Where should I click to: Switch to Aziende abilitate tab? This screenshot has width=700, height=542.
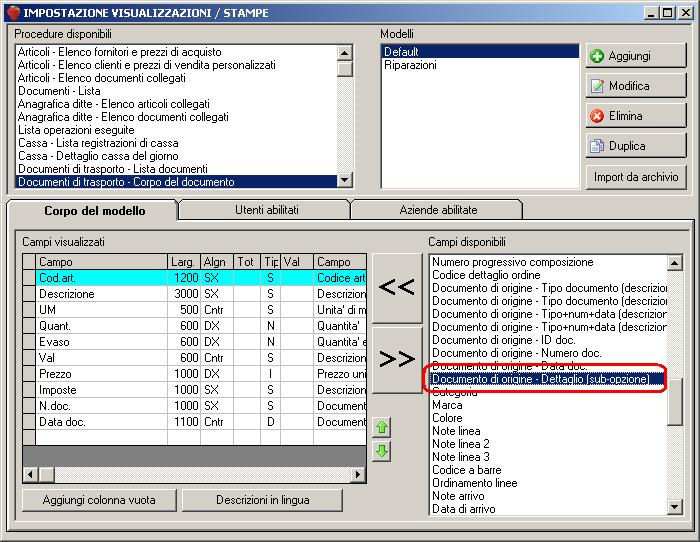click(438, 210)
